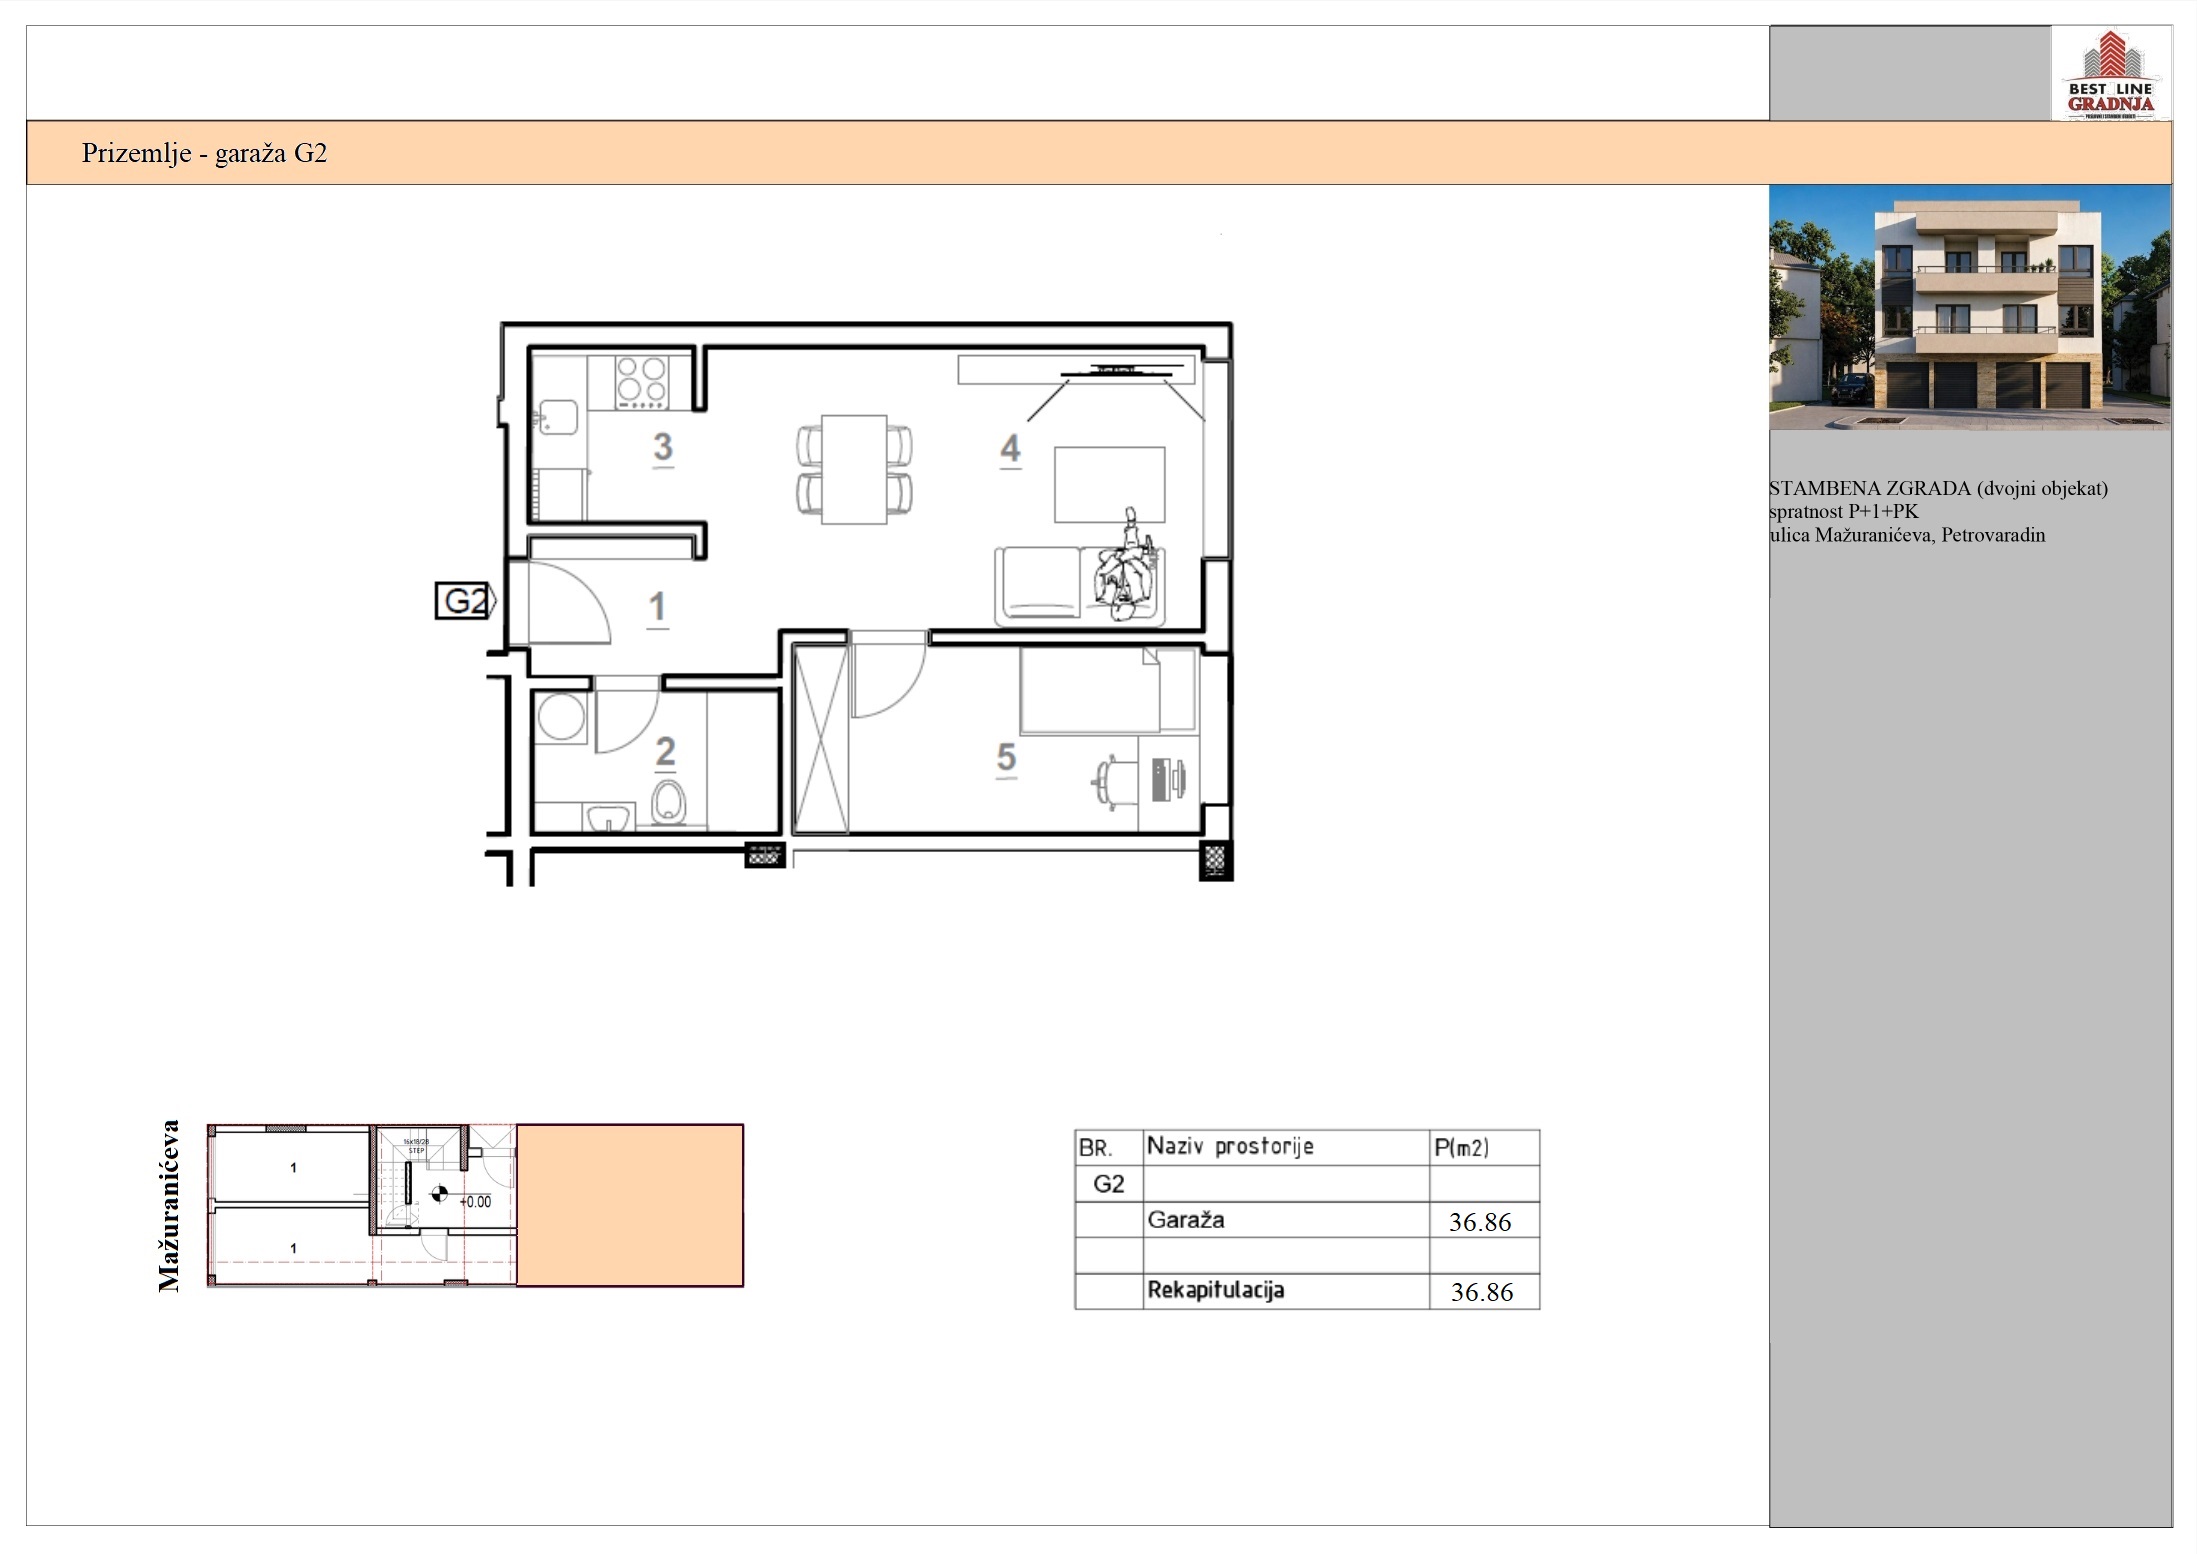Screen dimensions: 2197x1554
Task: Click the kitchen sink symbol in room 3
Action: 557,416
